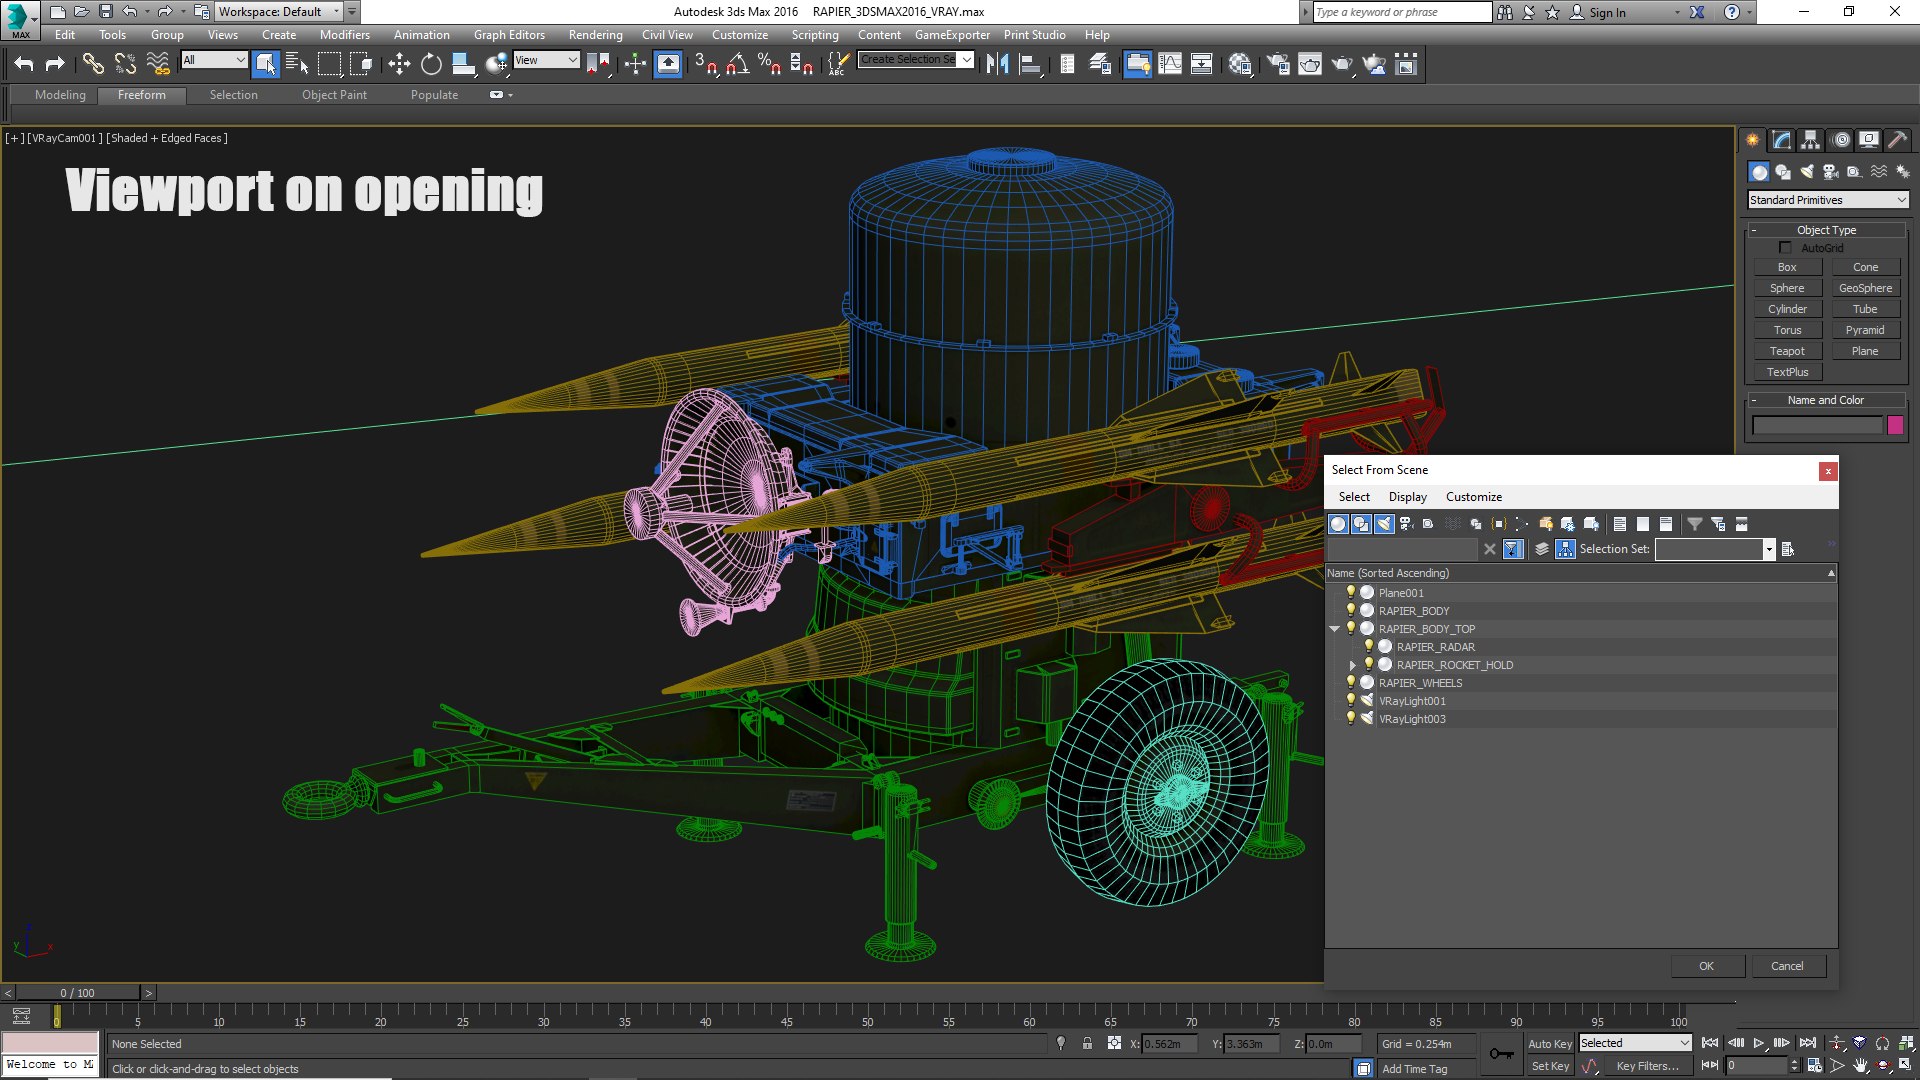1920x1080 pixels.
Task: Click the Select All icon in Select From Scene
Action: (1619, 524)
